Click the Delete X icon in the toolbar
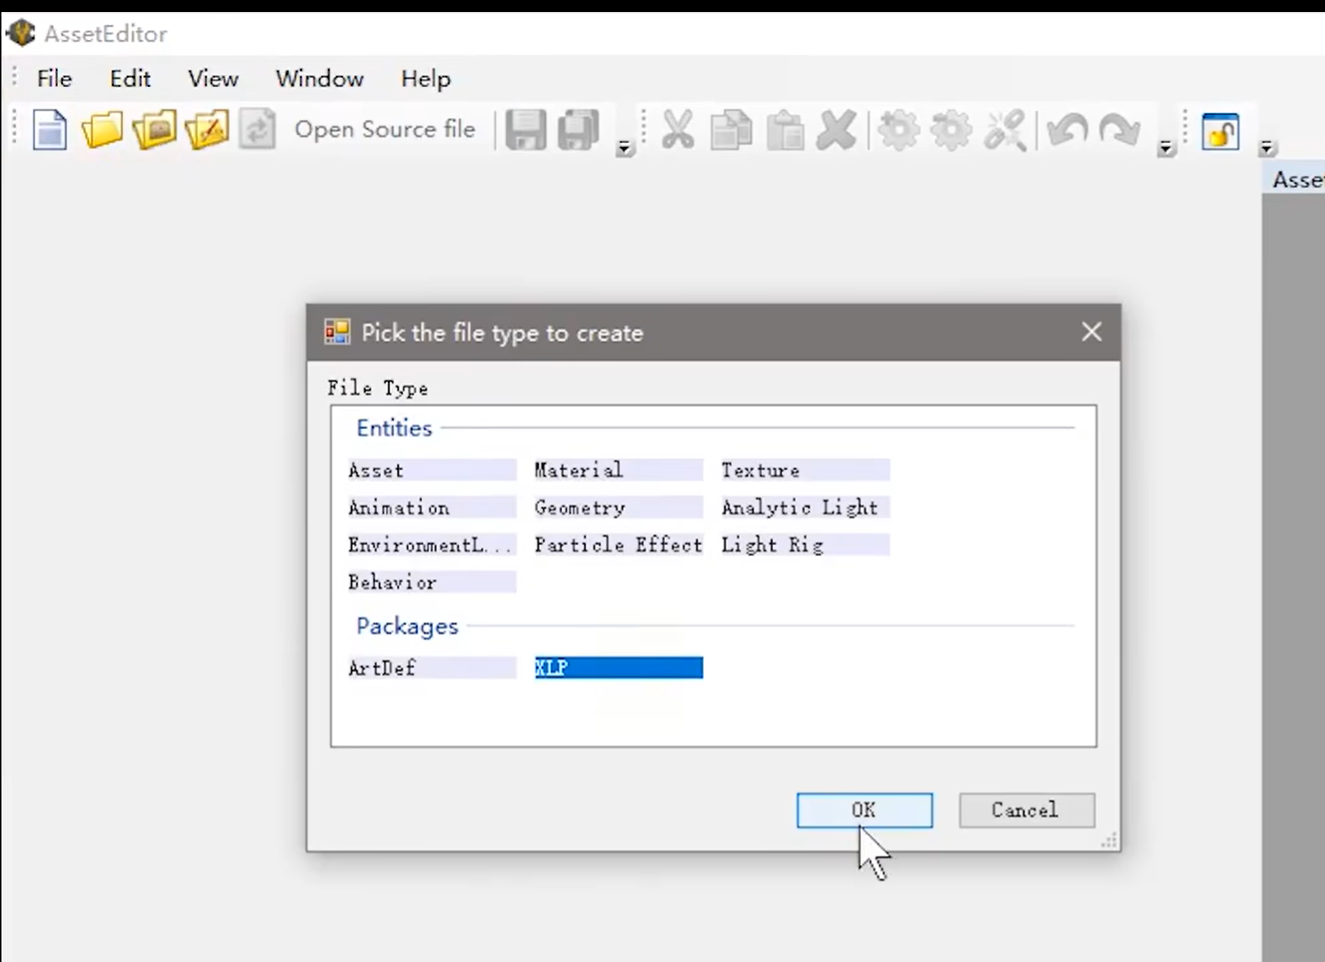 pyautogui.click(x=837, y=130)
